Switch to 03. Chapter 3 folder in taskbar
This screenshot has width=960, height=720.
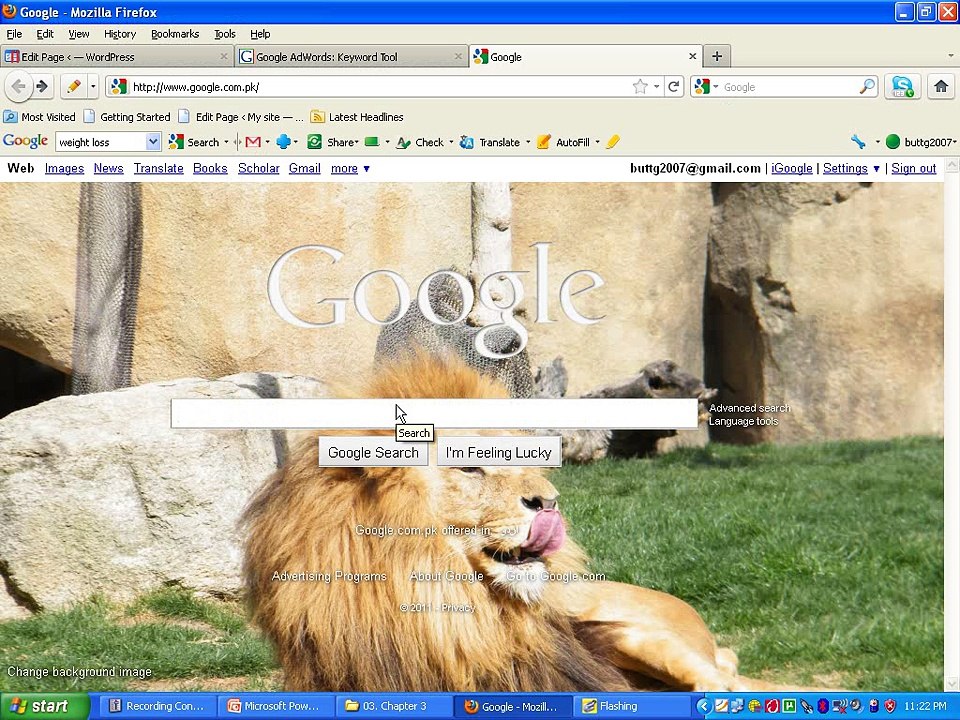click(x=394, y=706)
